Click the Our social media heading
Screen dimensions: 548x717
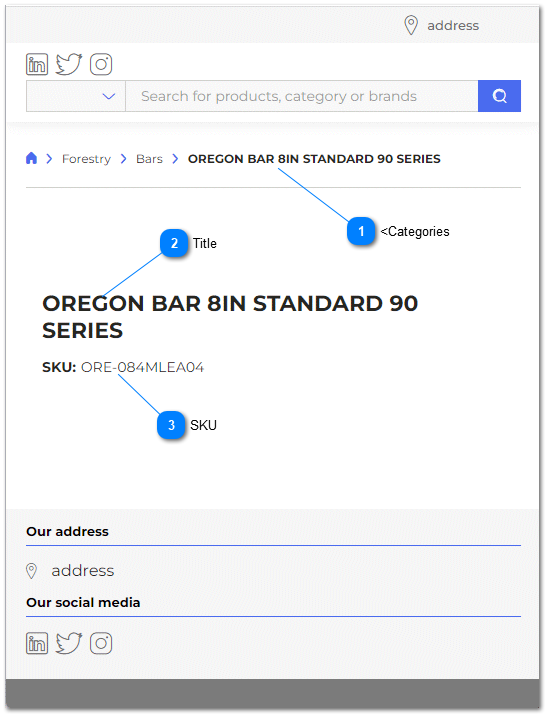coord(83,602)
